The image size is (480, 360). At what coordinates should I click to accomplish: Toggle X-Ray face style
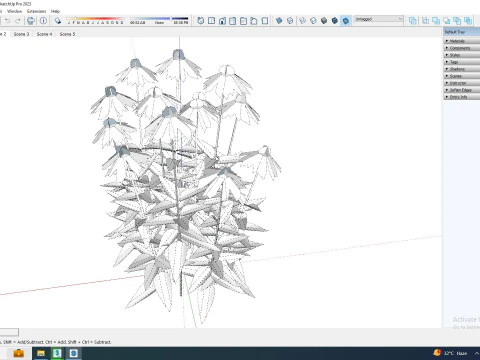tap(279, 21)
